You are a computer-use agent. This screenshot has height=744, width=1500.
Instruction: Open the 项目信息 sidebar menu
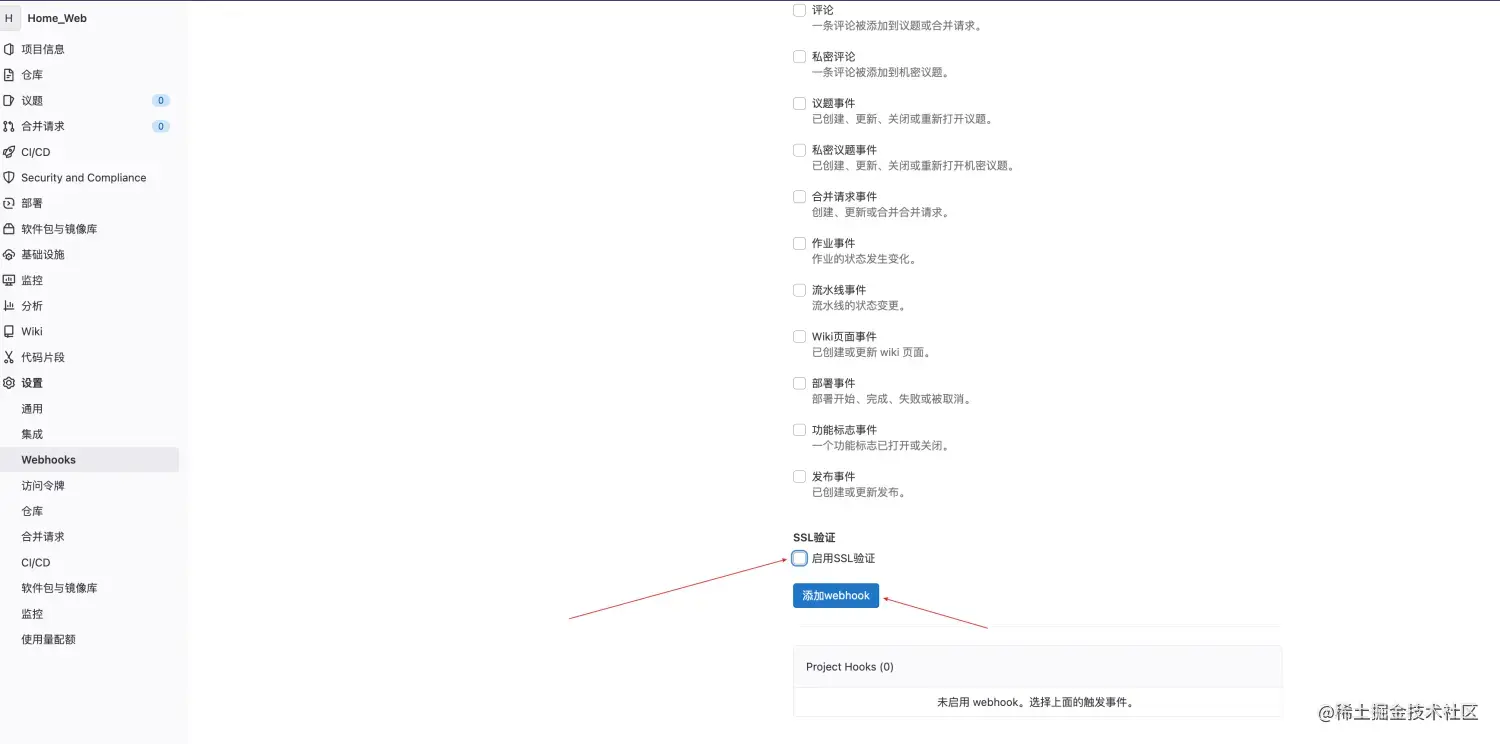[43, 49]
